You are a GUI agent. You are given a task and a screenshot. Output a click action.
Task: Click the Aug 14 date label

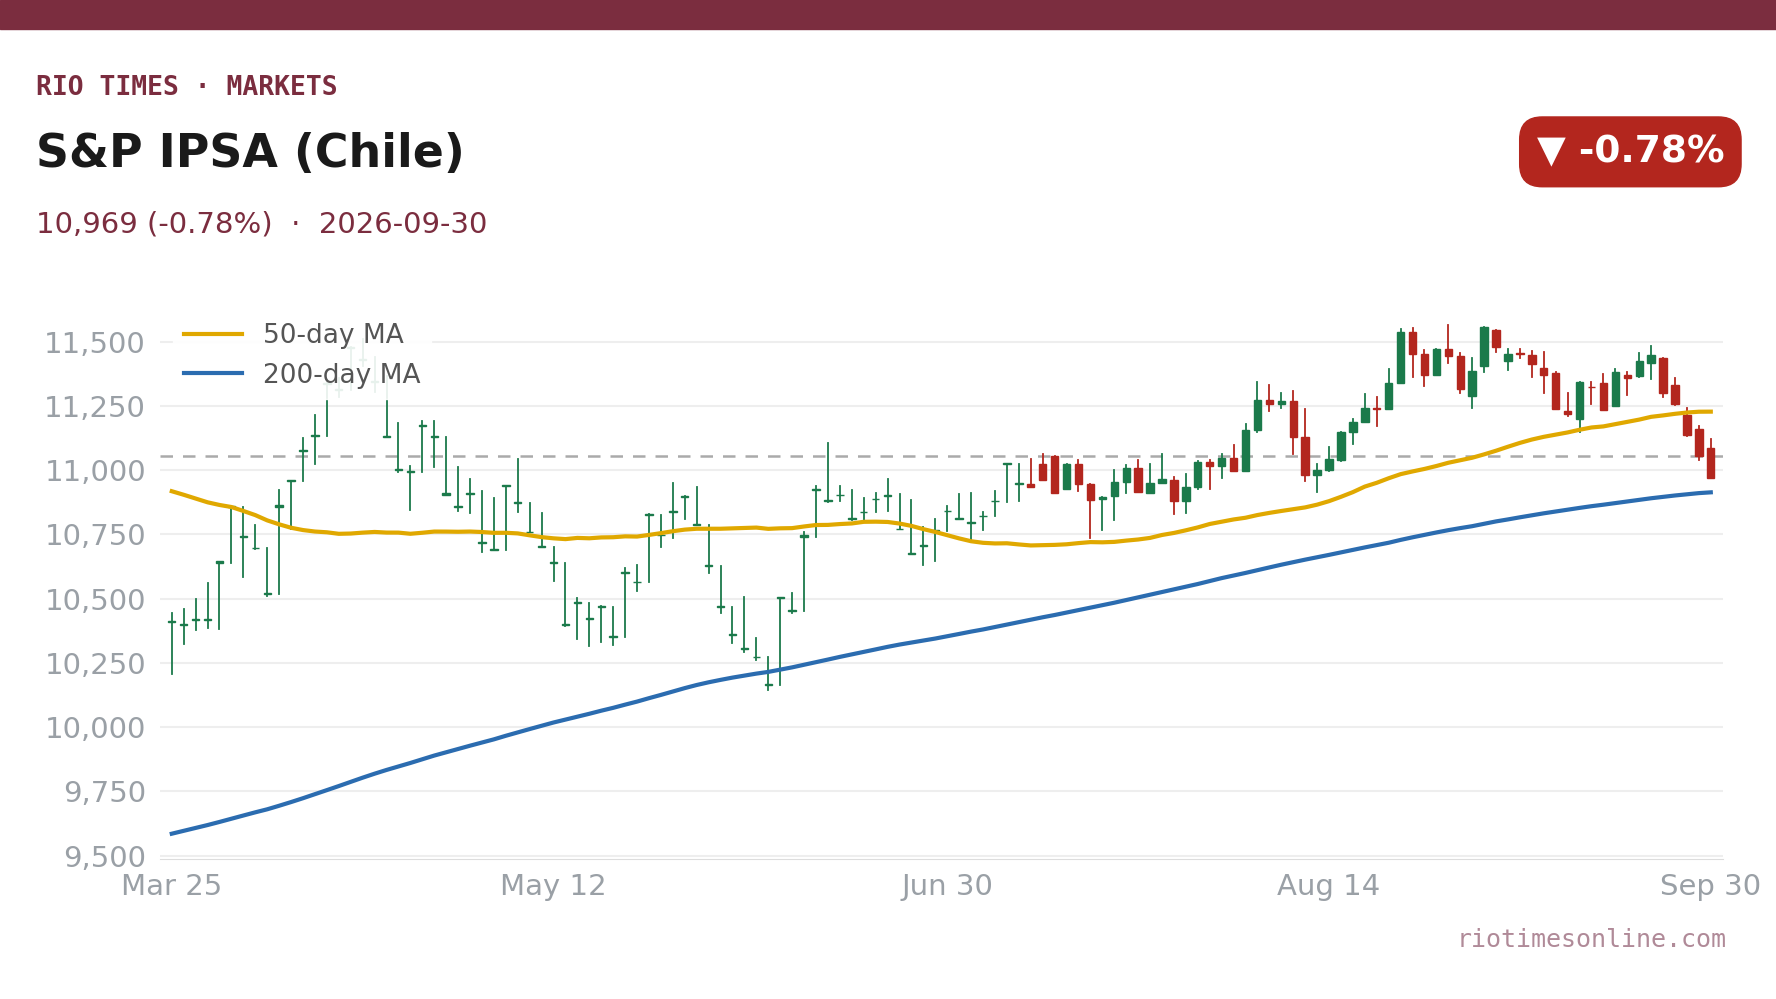point(1328,886)
